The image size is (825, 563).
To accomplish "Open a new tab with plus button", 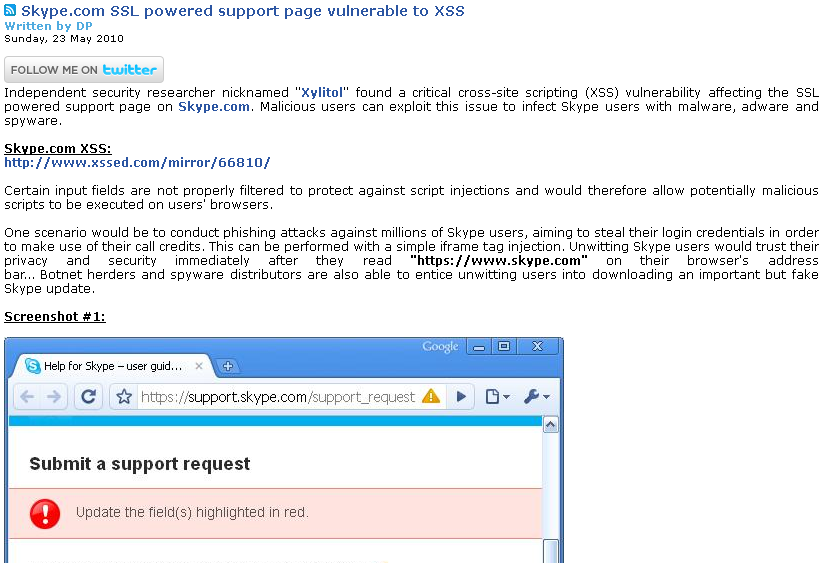I will pyautogui.click(x=227, y=366).
